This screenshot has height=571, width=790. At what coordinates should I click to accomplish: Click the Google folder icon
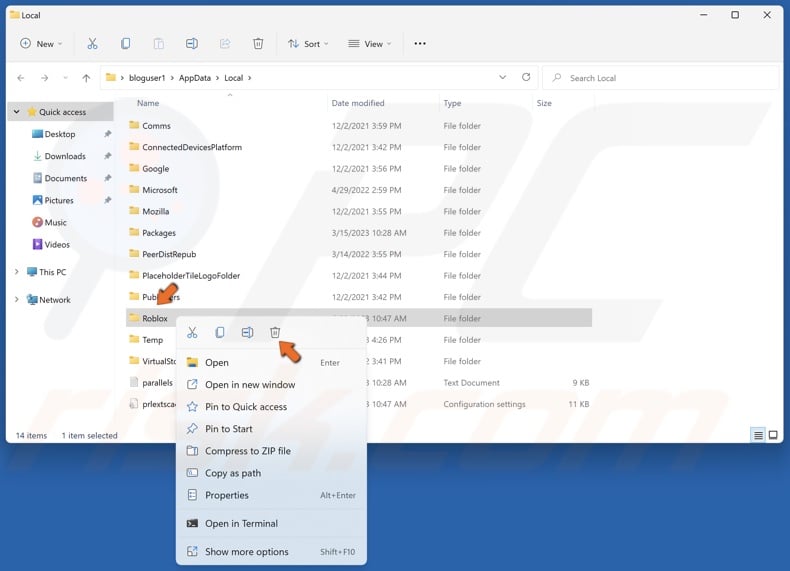click(134, 168)
